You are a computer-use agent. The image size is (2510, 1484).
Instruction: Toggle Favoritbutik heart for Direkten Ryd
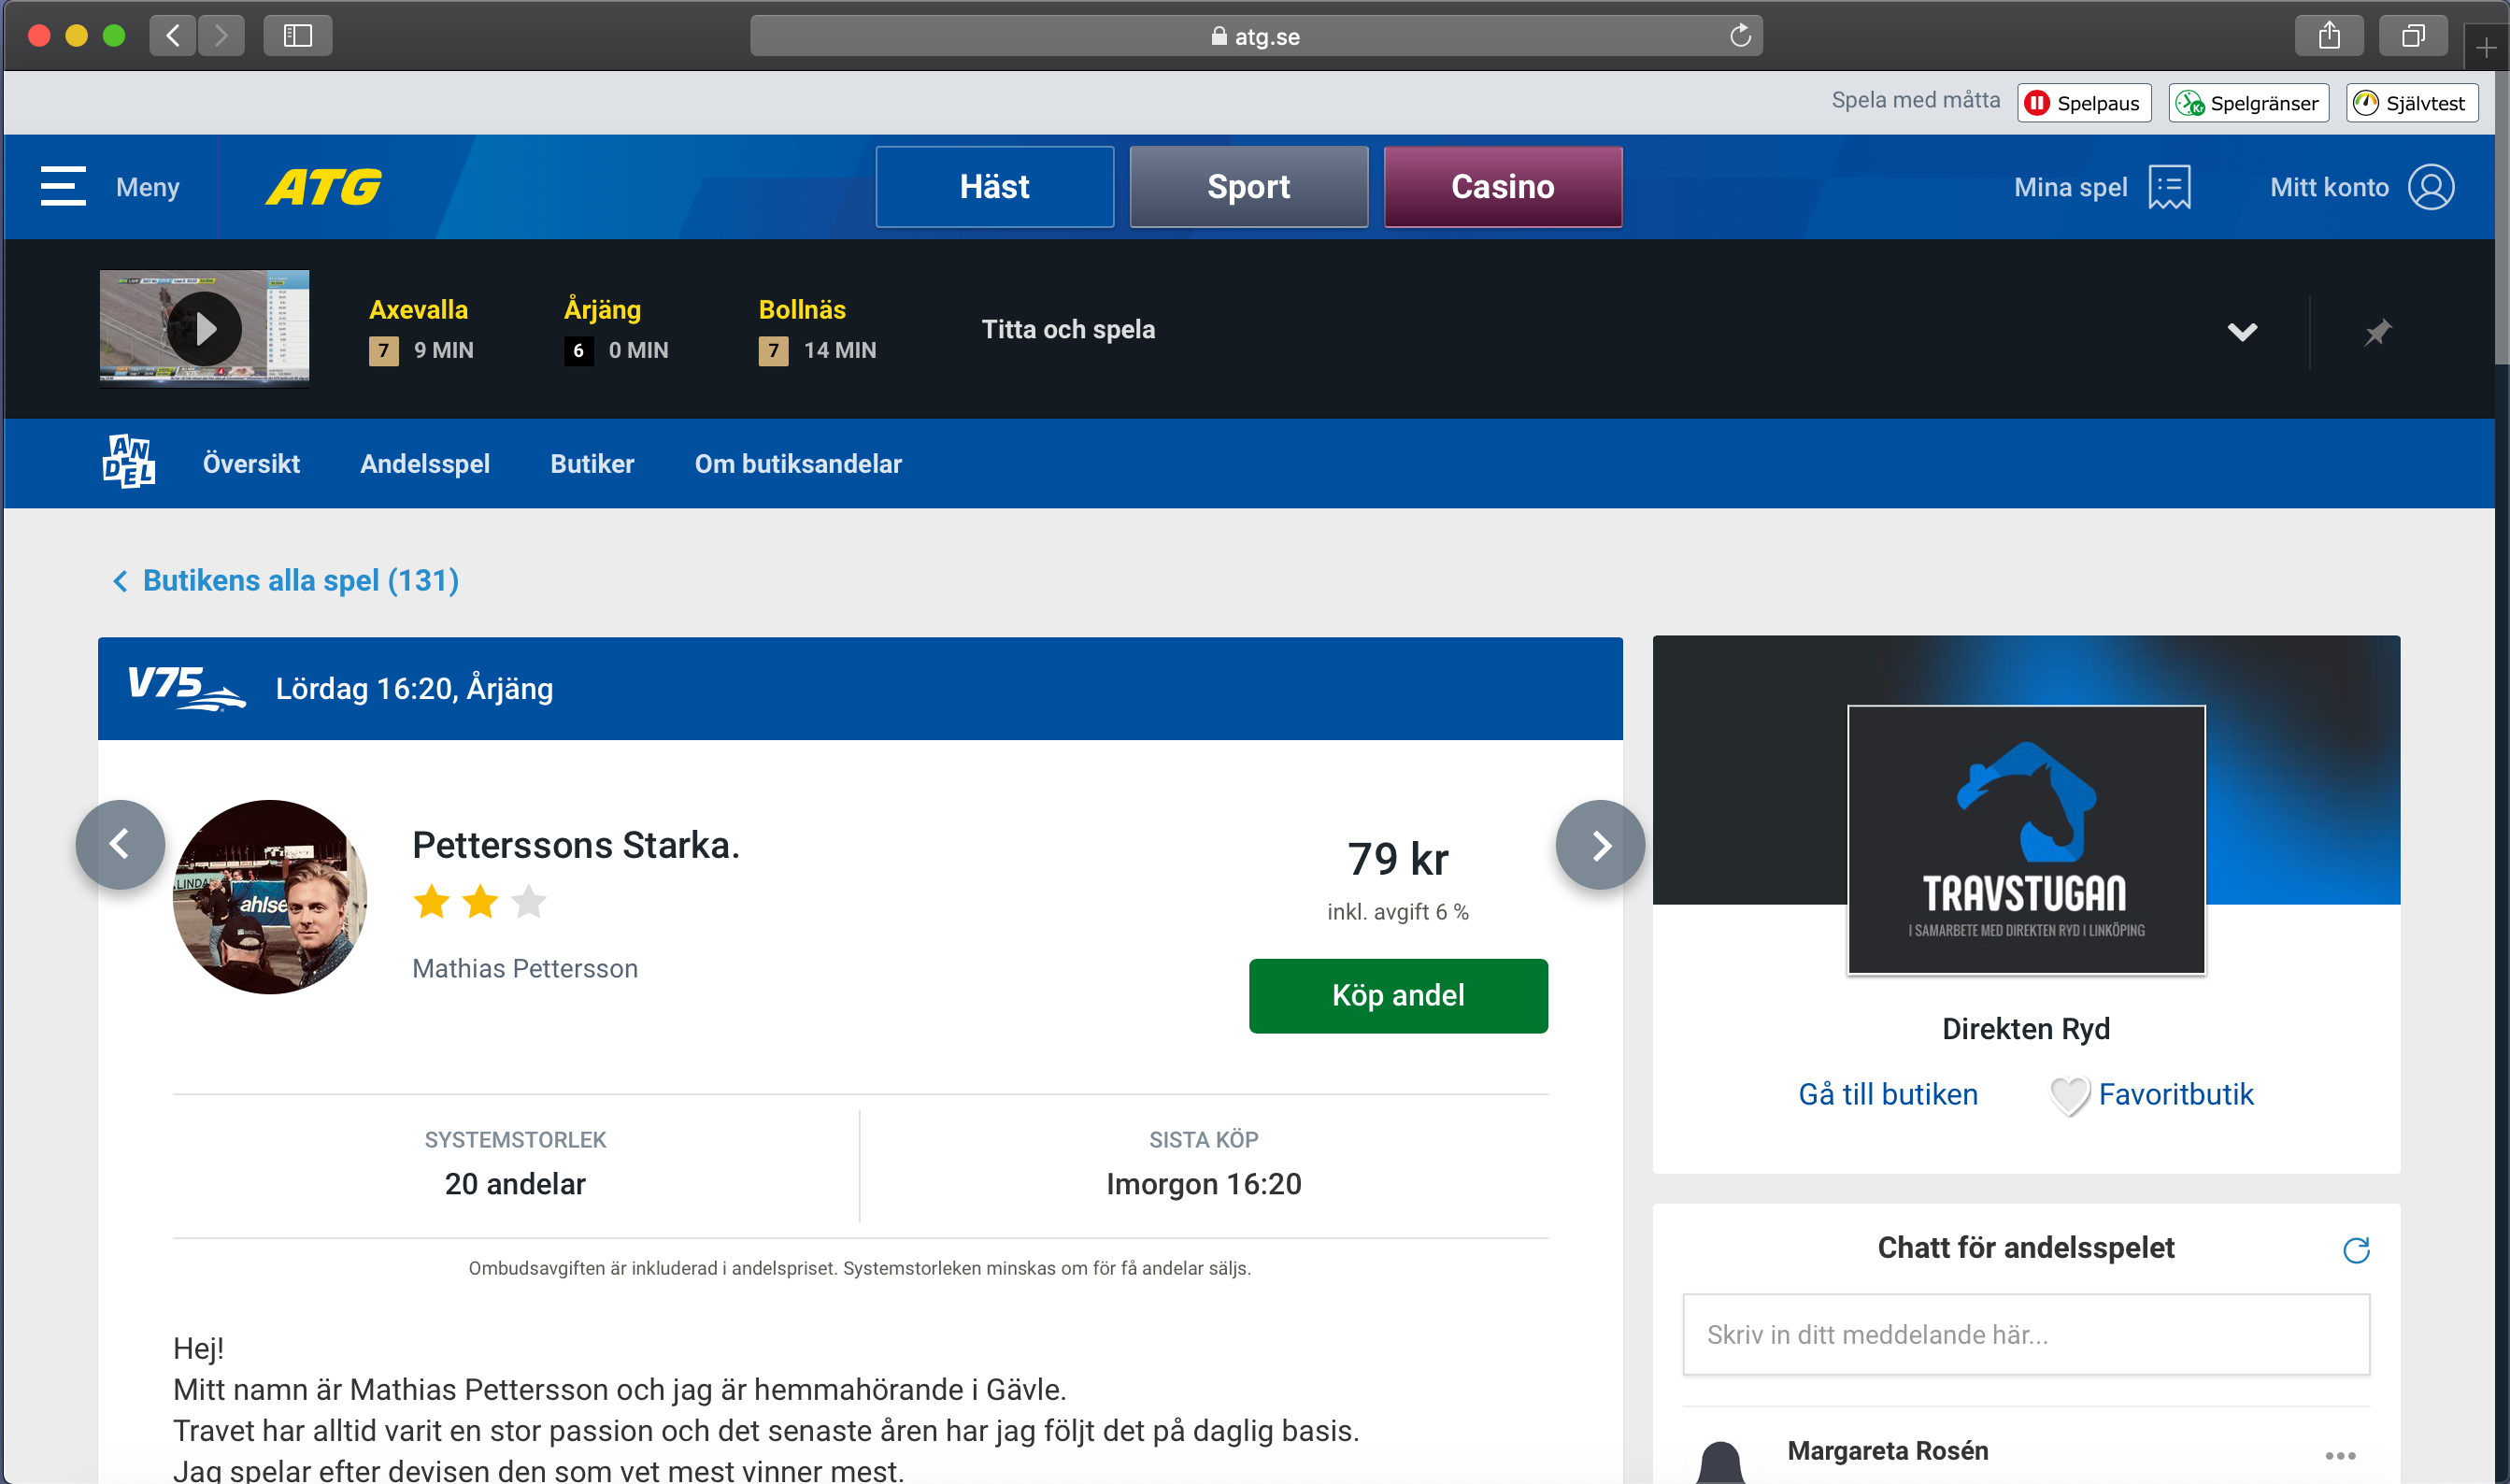[x=2069, y=1096]
